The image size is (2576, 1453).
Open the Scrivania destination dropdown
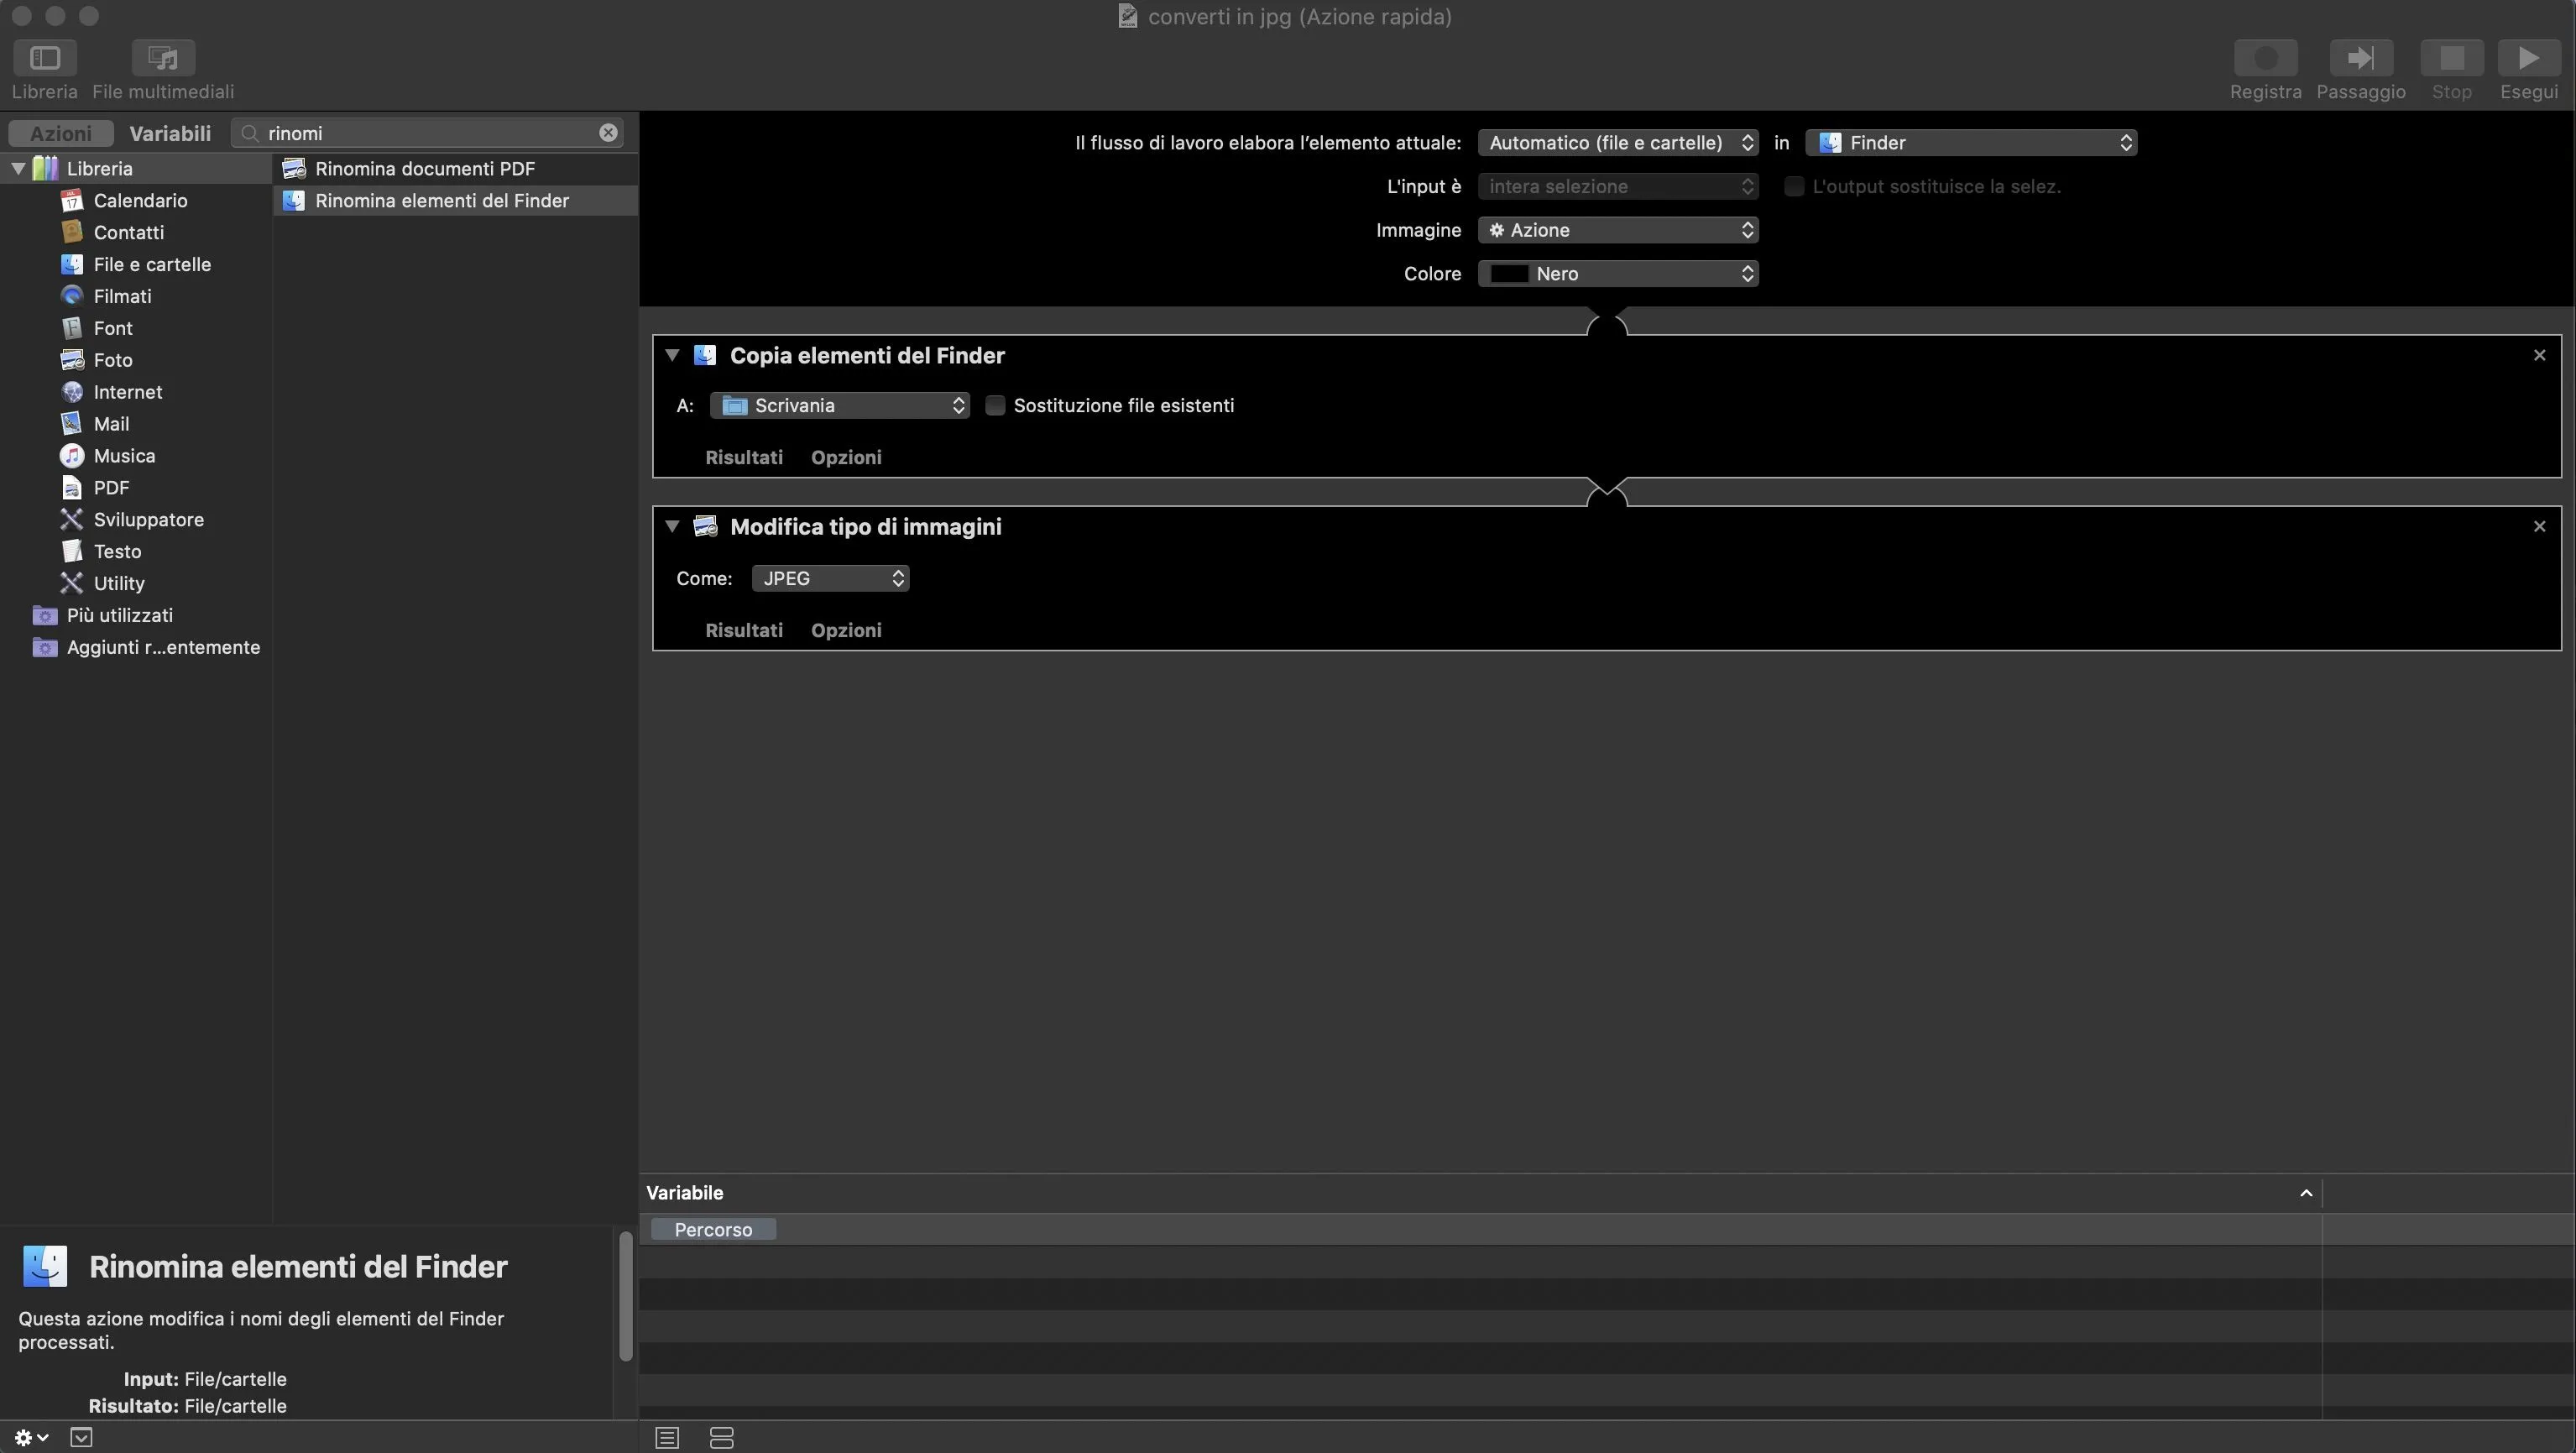[840, 406]
